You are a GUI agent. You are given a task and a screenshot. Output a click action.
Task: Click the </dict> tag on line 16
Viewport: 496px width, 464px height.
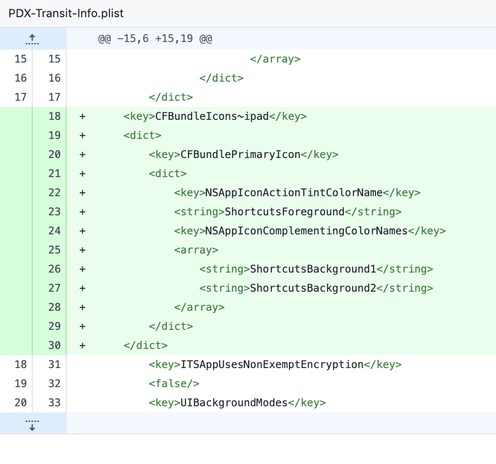pyautogui.click(x=222, y=78)
